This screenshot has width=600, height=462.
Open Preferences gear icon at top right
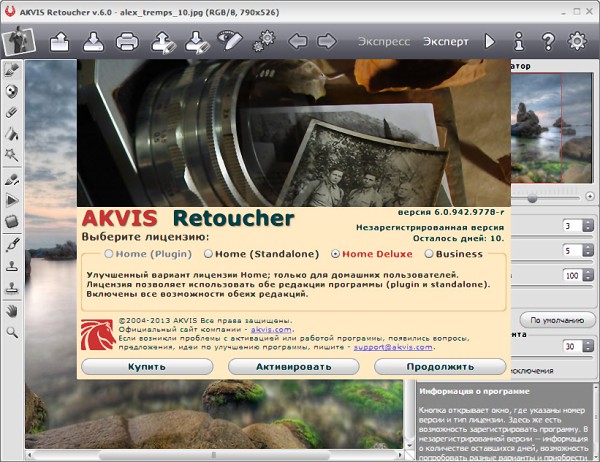(x=577, y=42)
